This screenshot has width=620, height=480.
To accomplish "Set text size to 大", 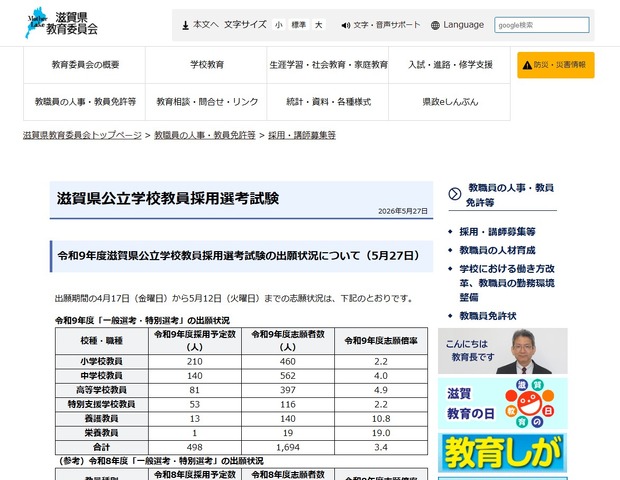I will pos(319,25).
